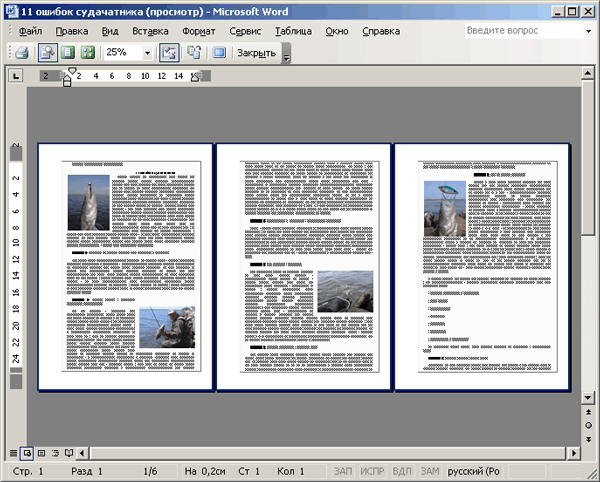600x482 pixels.
Task: Click the first line indent marker on ruler
Action: pyautogui.click(x=72, y=71)
